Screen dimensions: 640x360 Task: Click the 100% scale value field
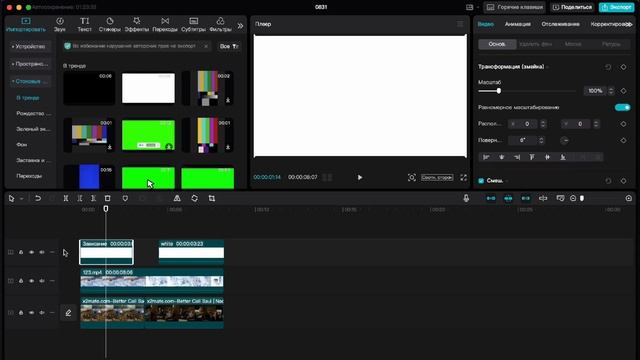[x=595, y=91]
